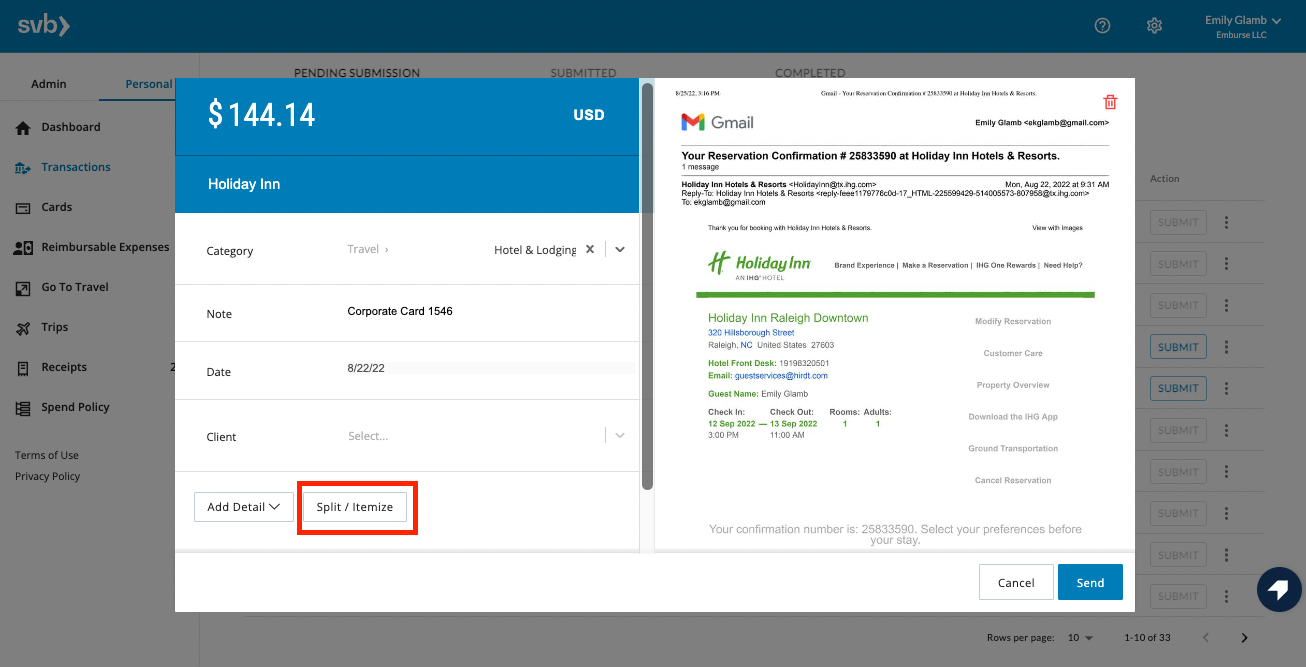Change rows per page dropdown
The width and height of the screenshot is (1306, 667).
click(x=1080, y=638)
